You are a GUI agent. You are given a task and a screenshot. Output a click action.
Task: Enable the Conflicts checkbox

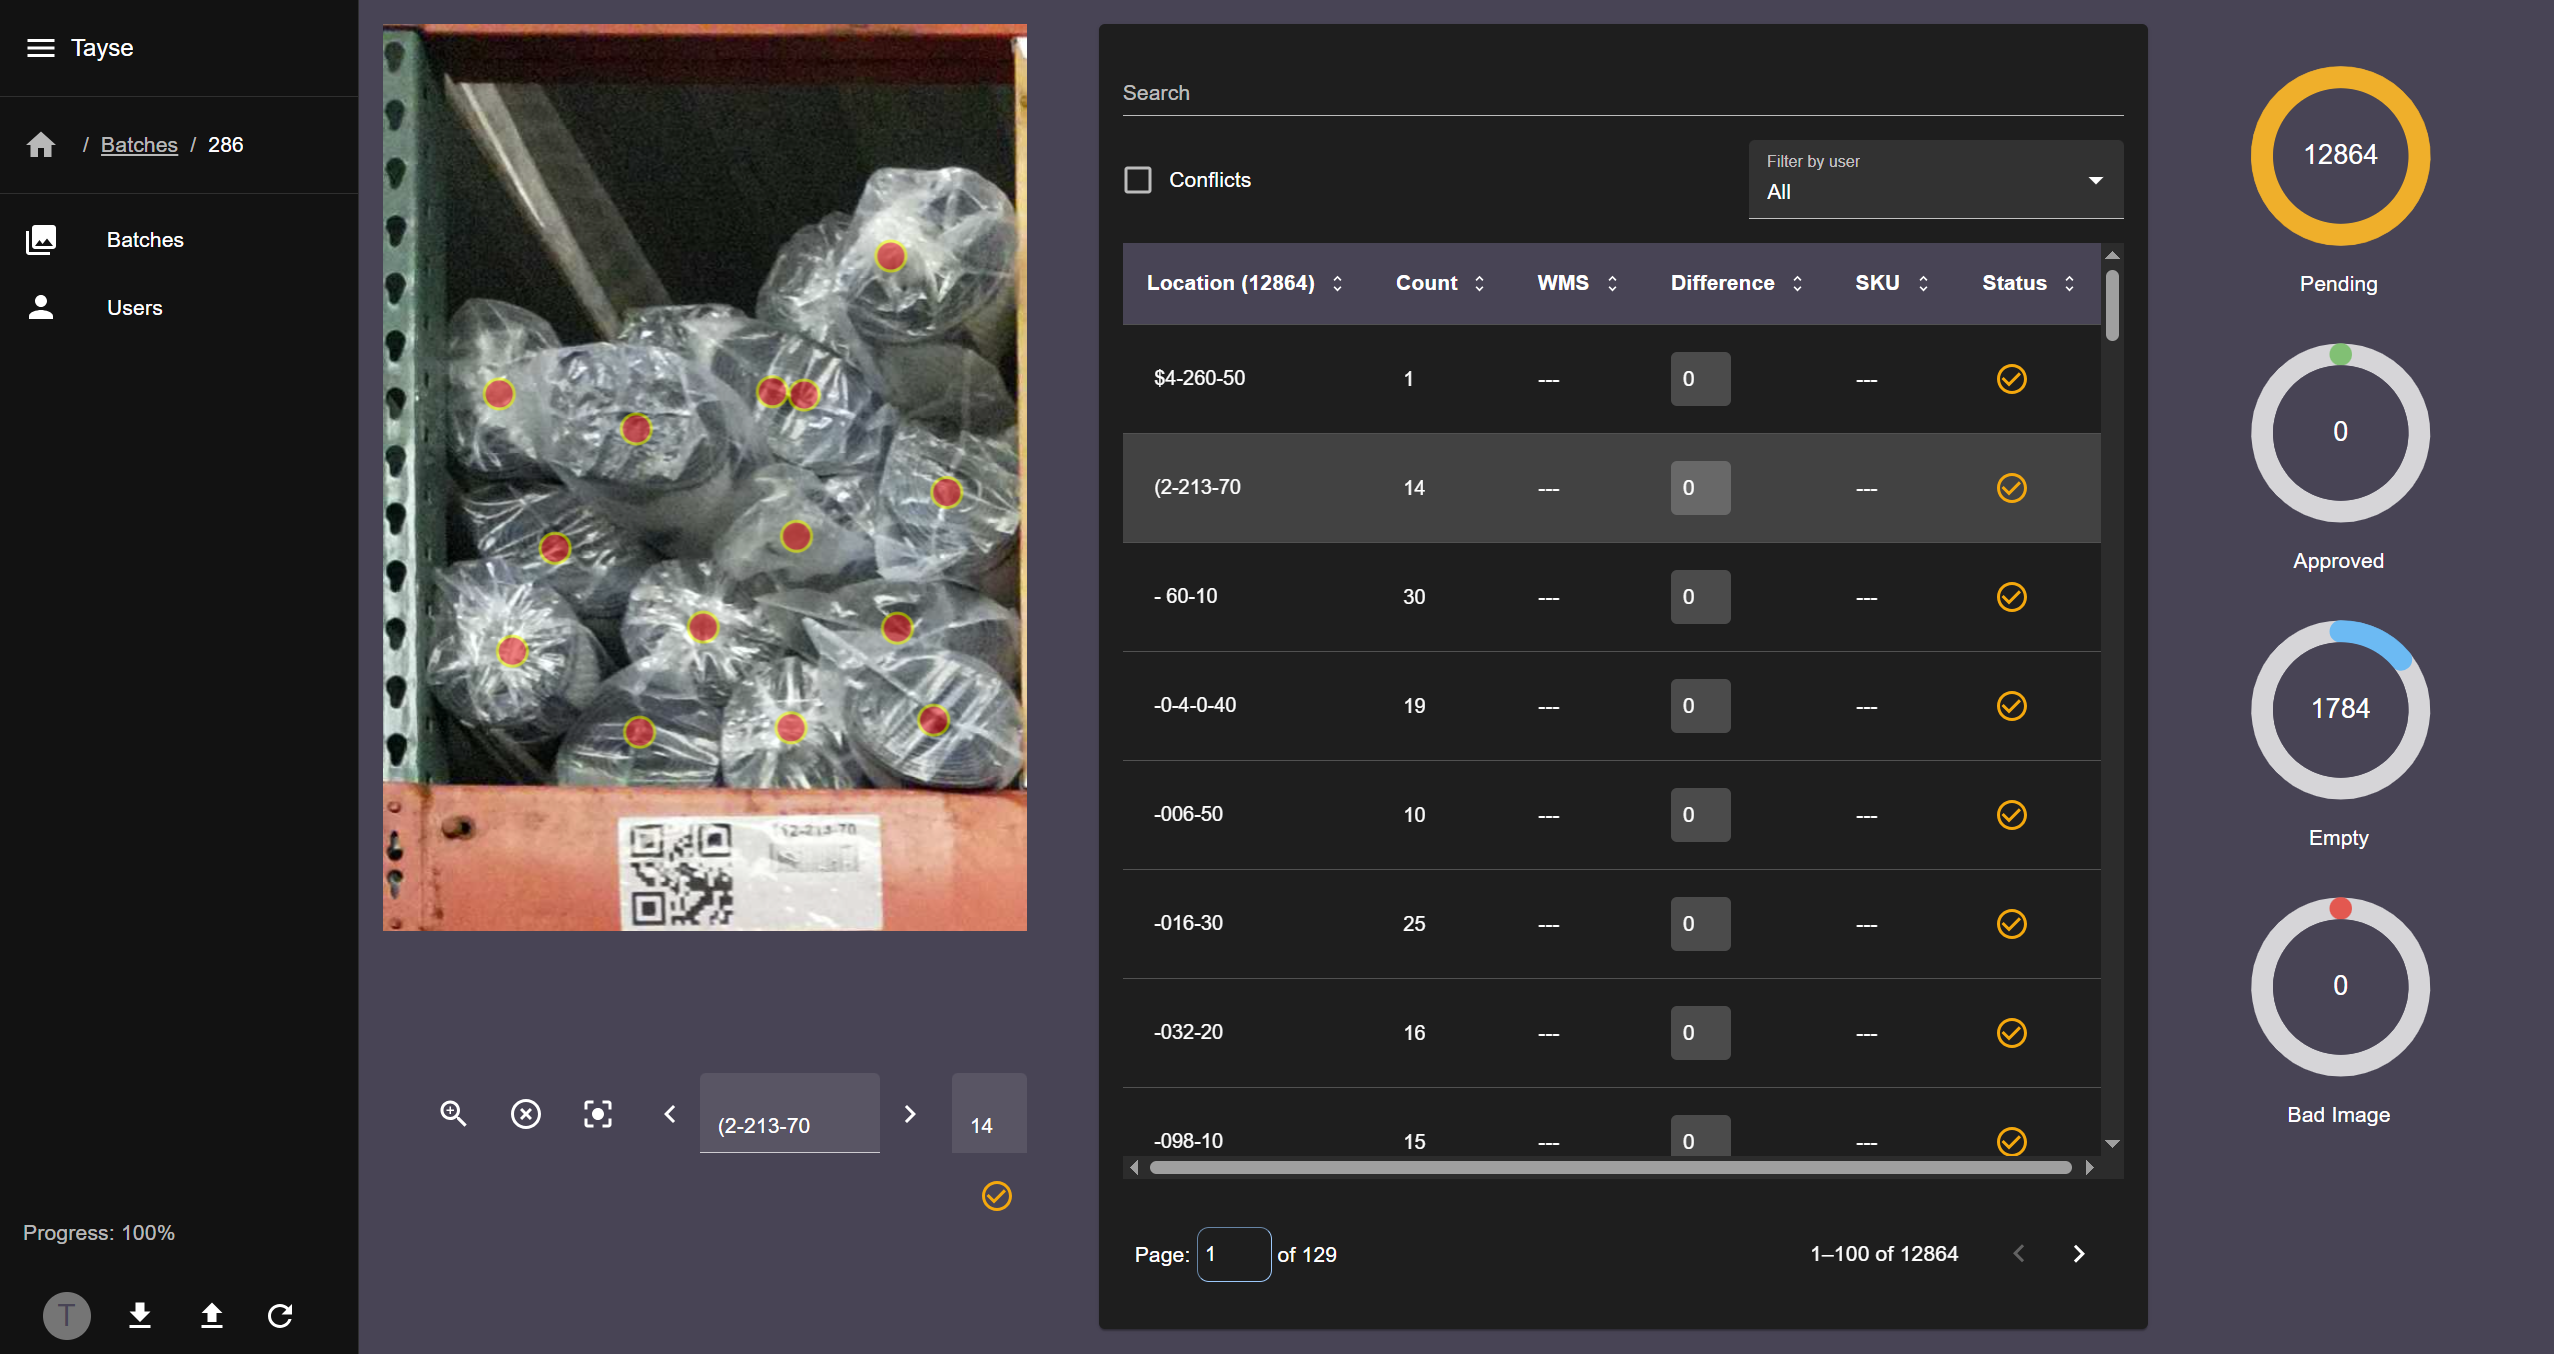pos(1138,180)
